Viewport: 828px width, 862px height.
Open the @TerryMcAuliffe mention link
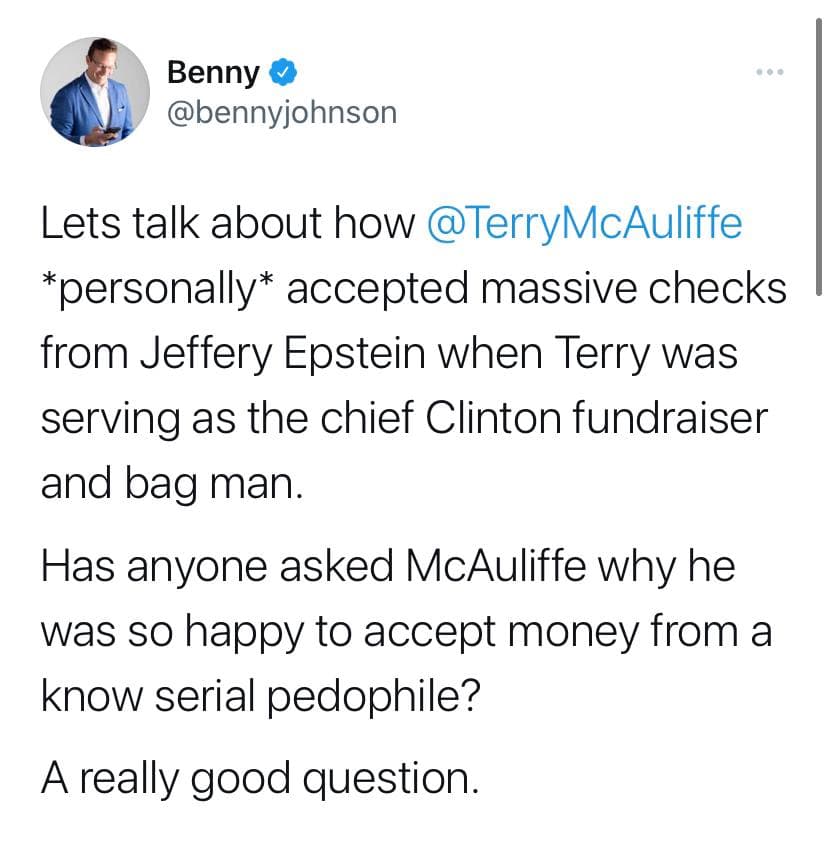[585, 224]
